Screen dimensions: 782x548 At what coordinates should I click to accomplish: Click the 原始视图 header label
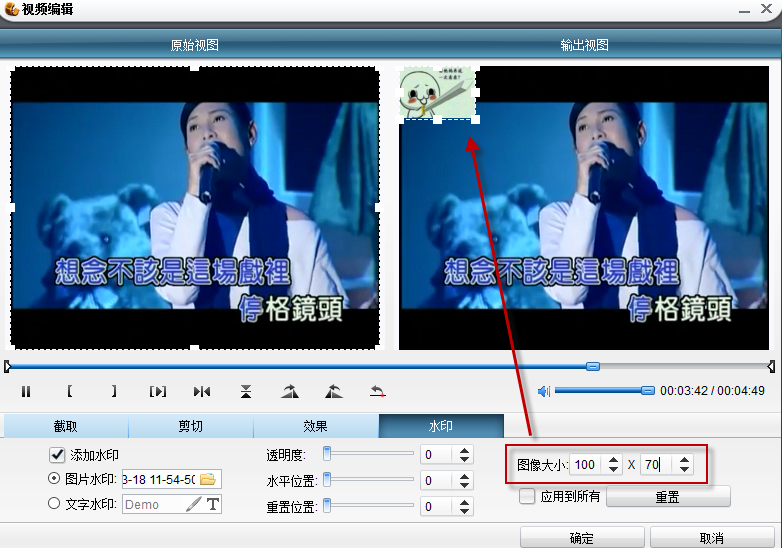click(x=195, y=45)
